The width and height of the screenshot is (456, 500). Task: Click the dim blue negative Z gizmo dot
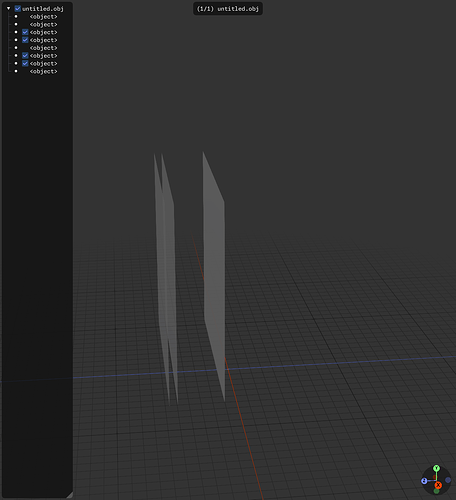pos(448,480)
